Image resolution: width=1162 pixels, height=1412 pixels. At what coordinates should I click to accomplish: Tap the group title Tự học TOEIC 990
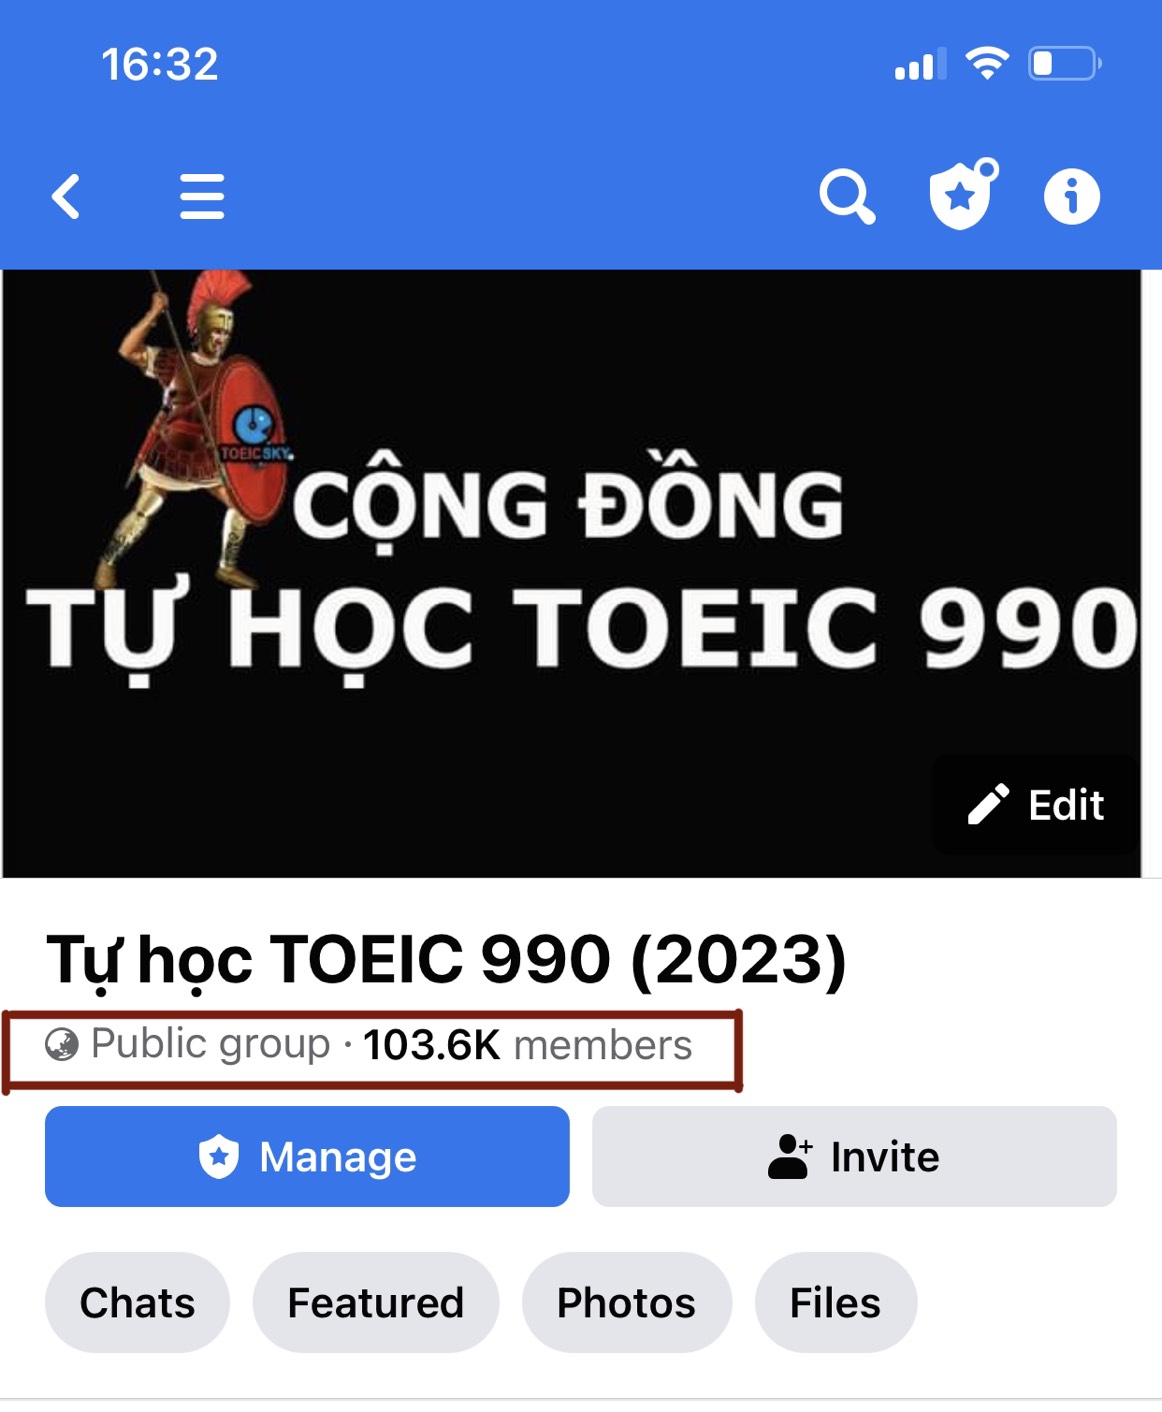(446, 960)
